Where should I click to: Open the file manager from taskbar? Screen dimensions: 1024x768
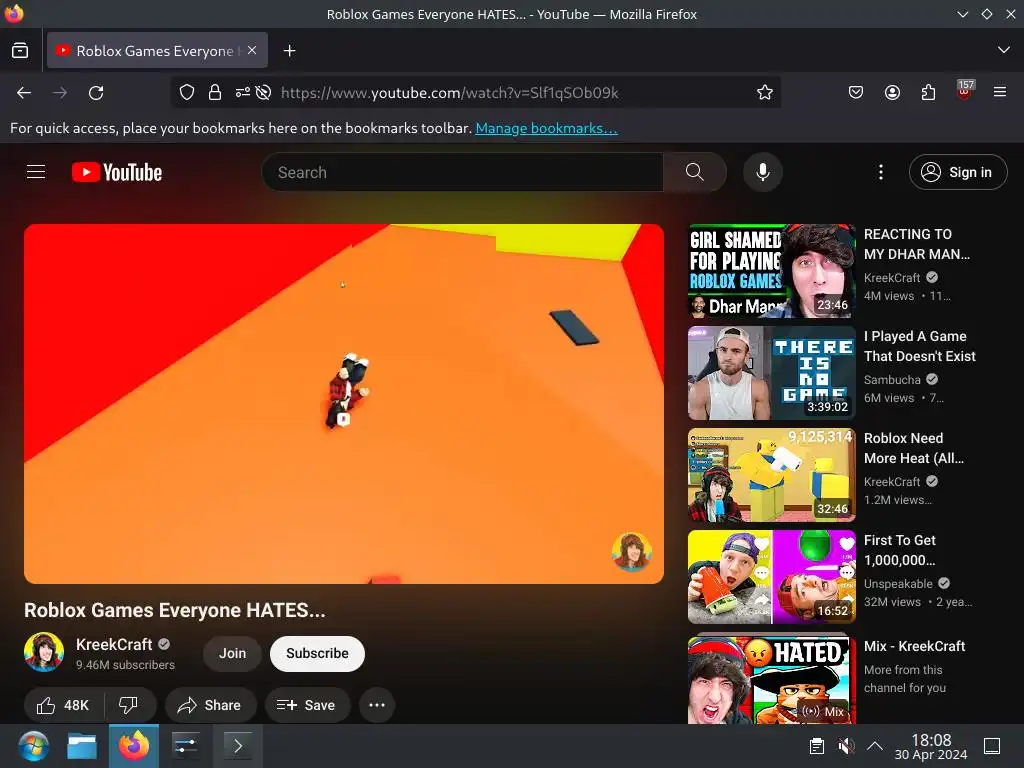click(x=82, y=746)
